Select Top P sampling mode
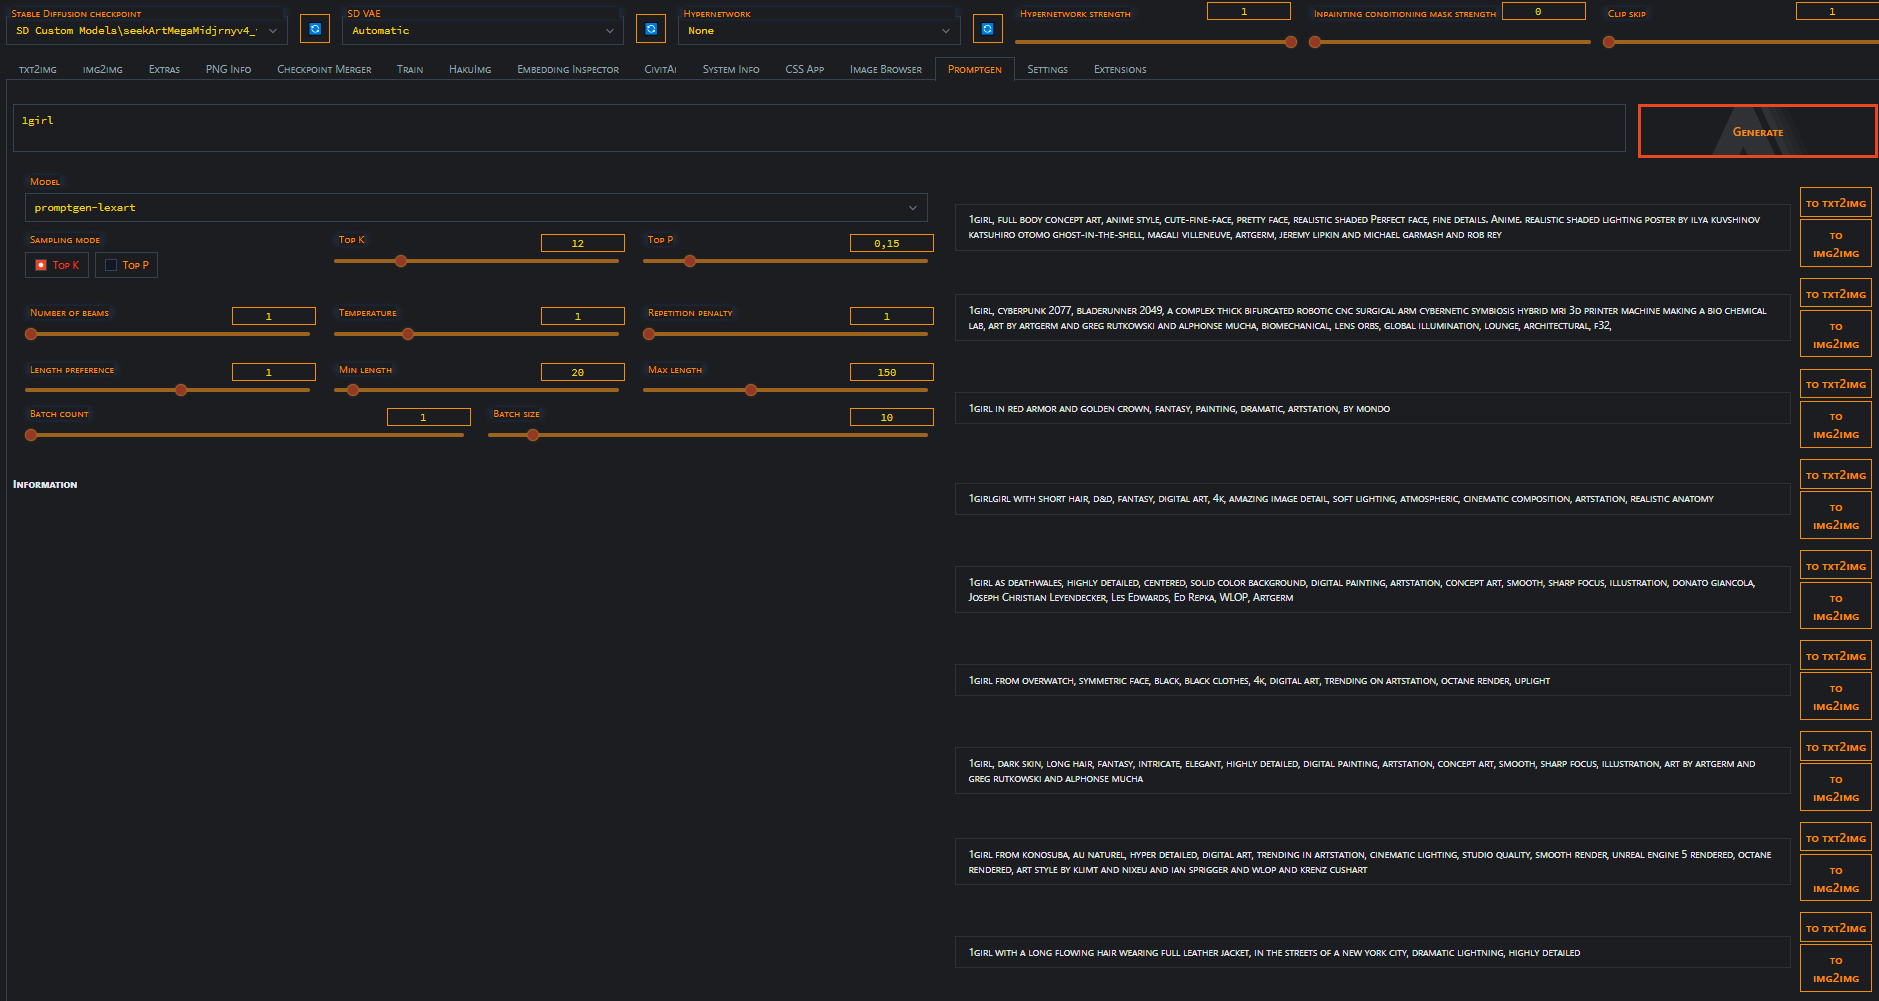This screenshot has height=1001, width=1879. [x=126, y=265]
